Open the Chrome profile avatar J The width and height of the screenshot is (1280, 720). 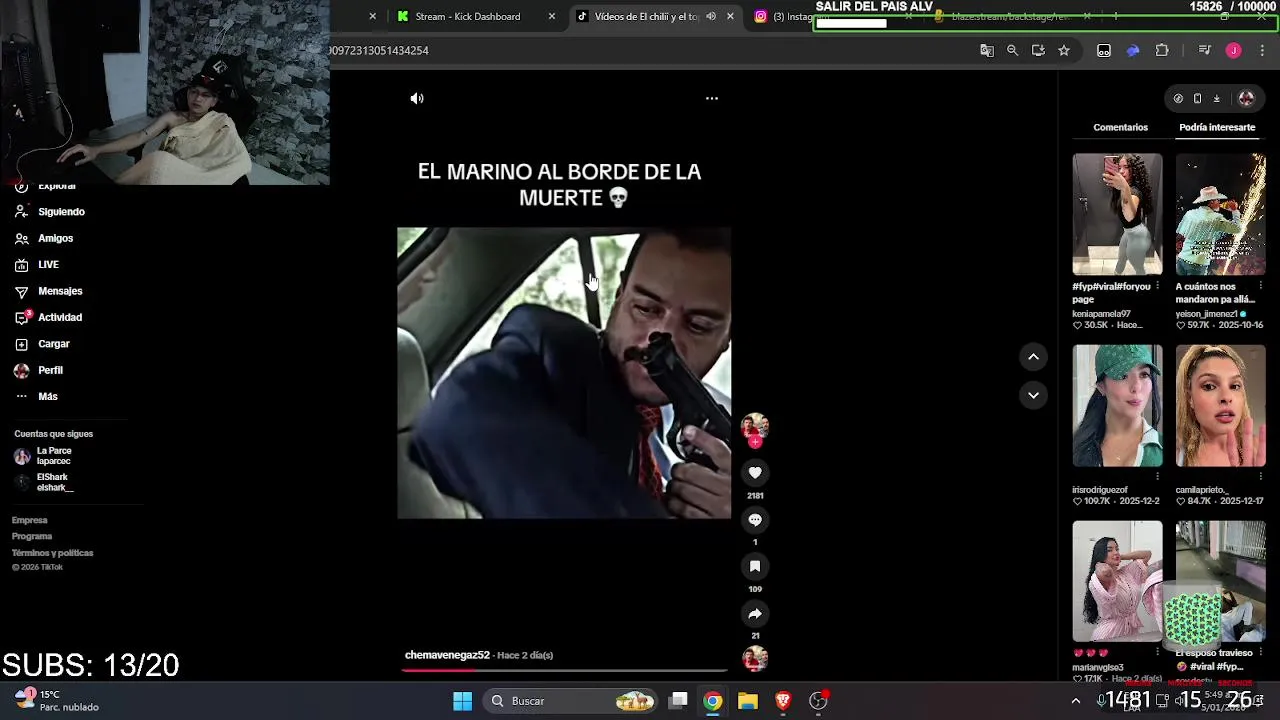point(1233,50)
